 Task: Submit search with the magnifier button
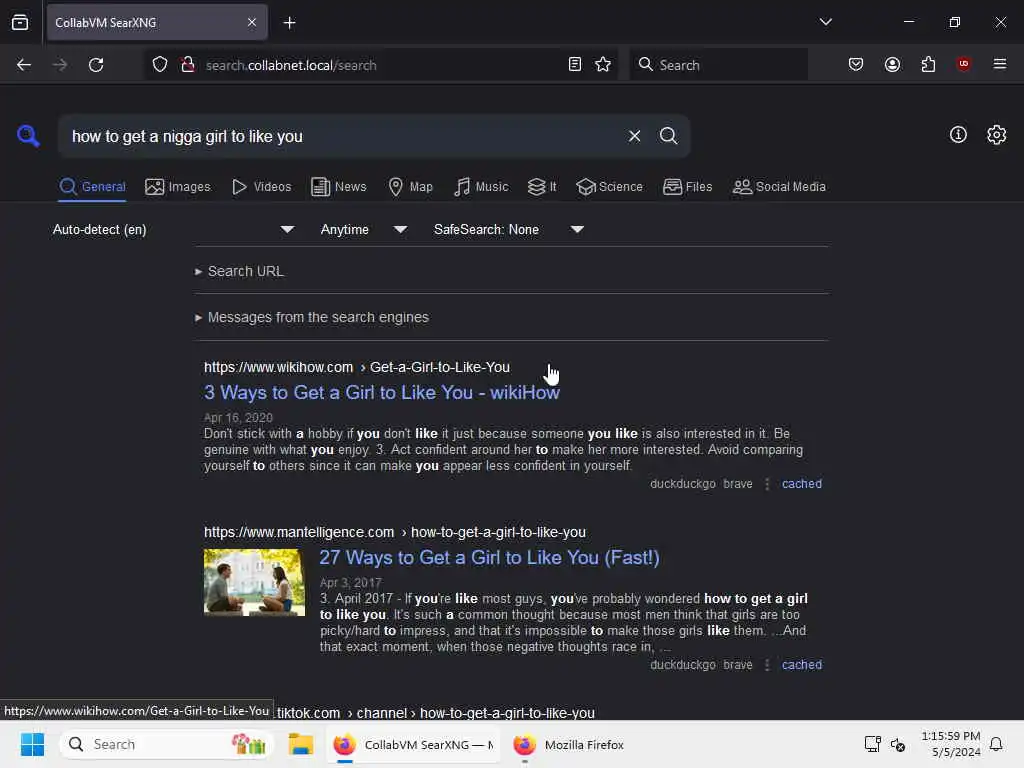(x=668, y=136)
